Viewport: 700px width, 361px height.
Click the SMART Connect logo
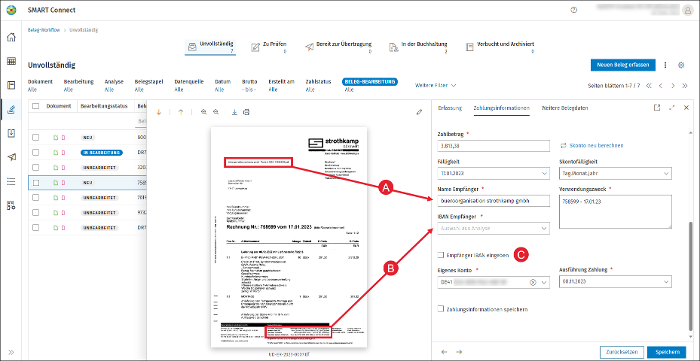click(x=11, y=10)
